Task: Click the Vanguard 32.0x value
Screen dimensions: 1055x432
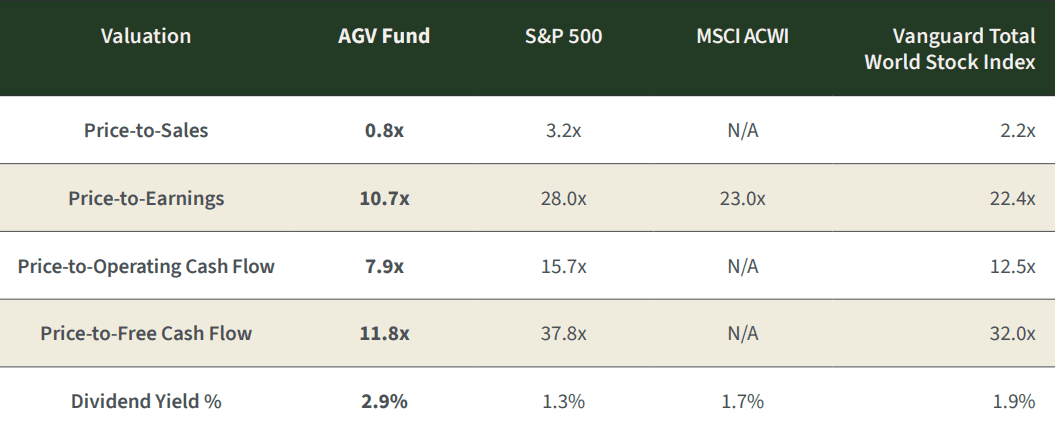Action: 1012,334
